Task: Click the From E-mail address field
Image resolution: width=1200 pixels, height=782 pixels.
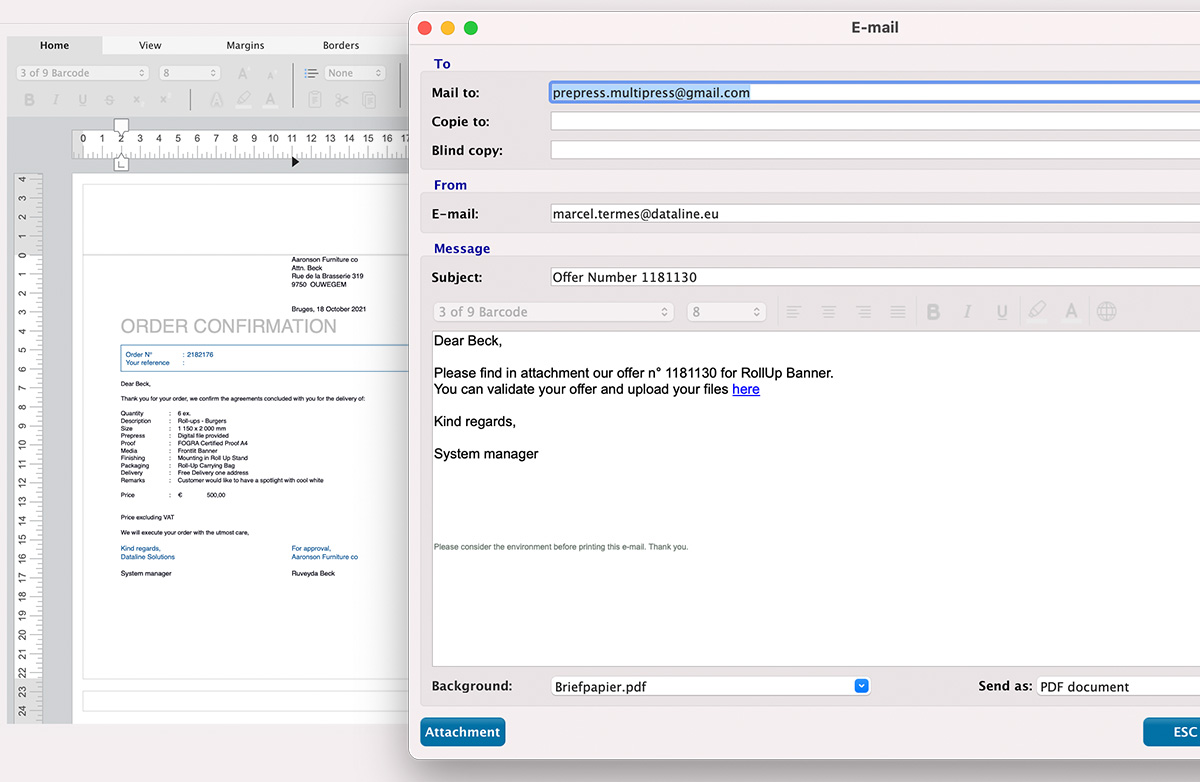Action: pyautogui.click(x=875, y=213)
